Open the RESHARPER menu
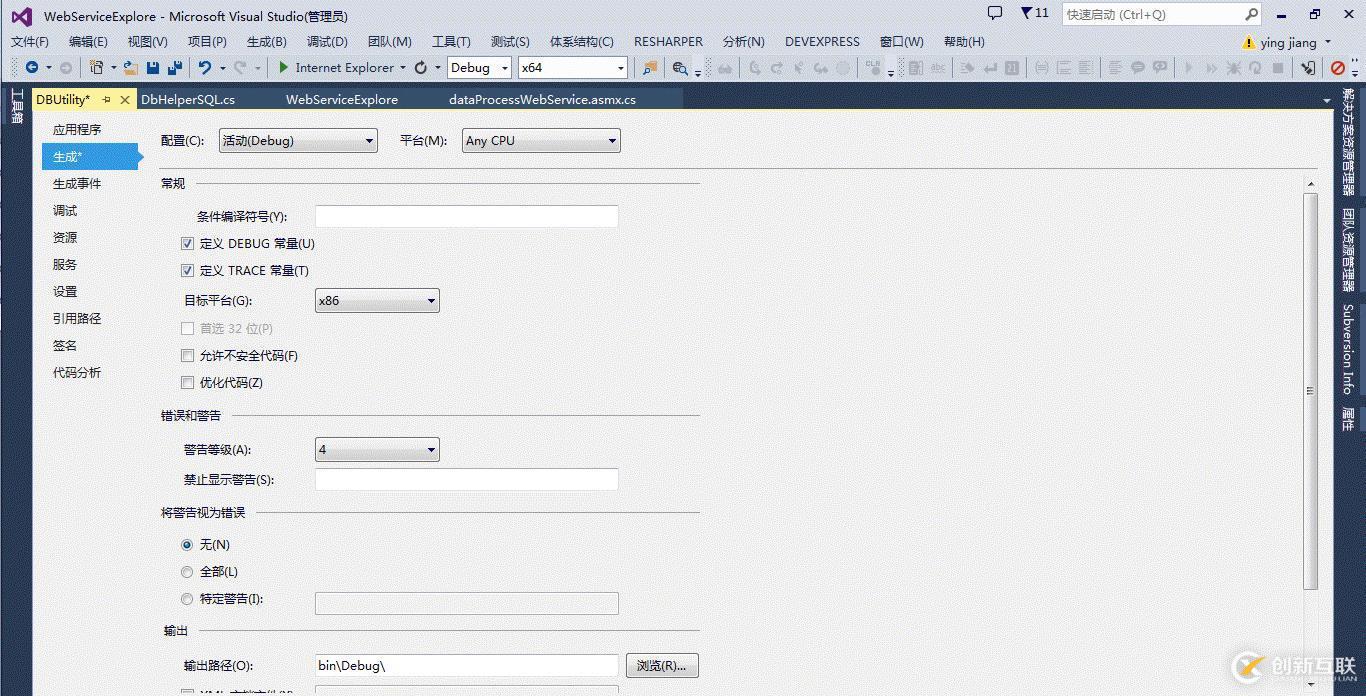This screenshot has height=696, width=1366. pos(668,41)
